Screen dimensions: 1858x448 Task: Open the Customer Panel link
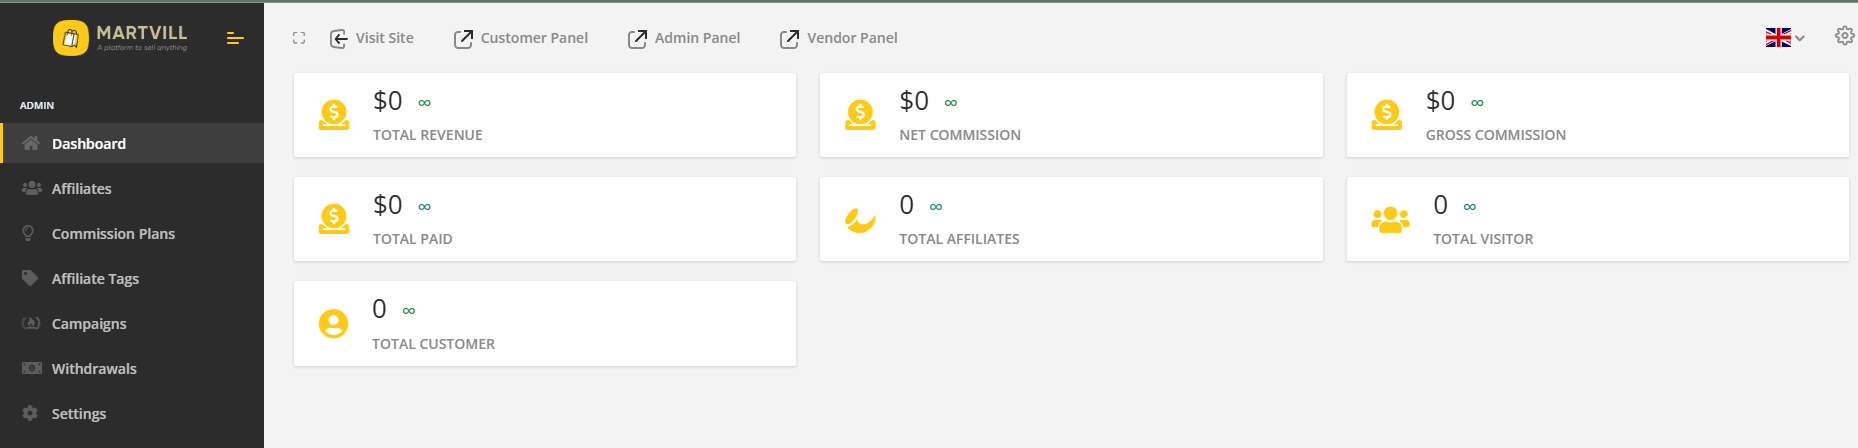coord(520,38)
